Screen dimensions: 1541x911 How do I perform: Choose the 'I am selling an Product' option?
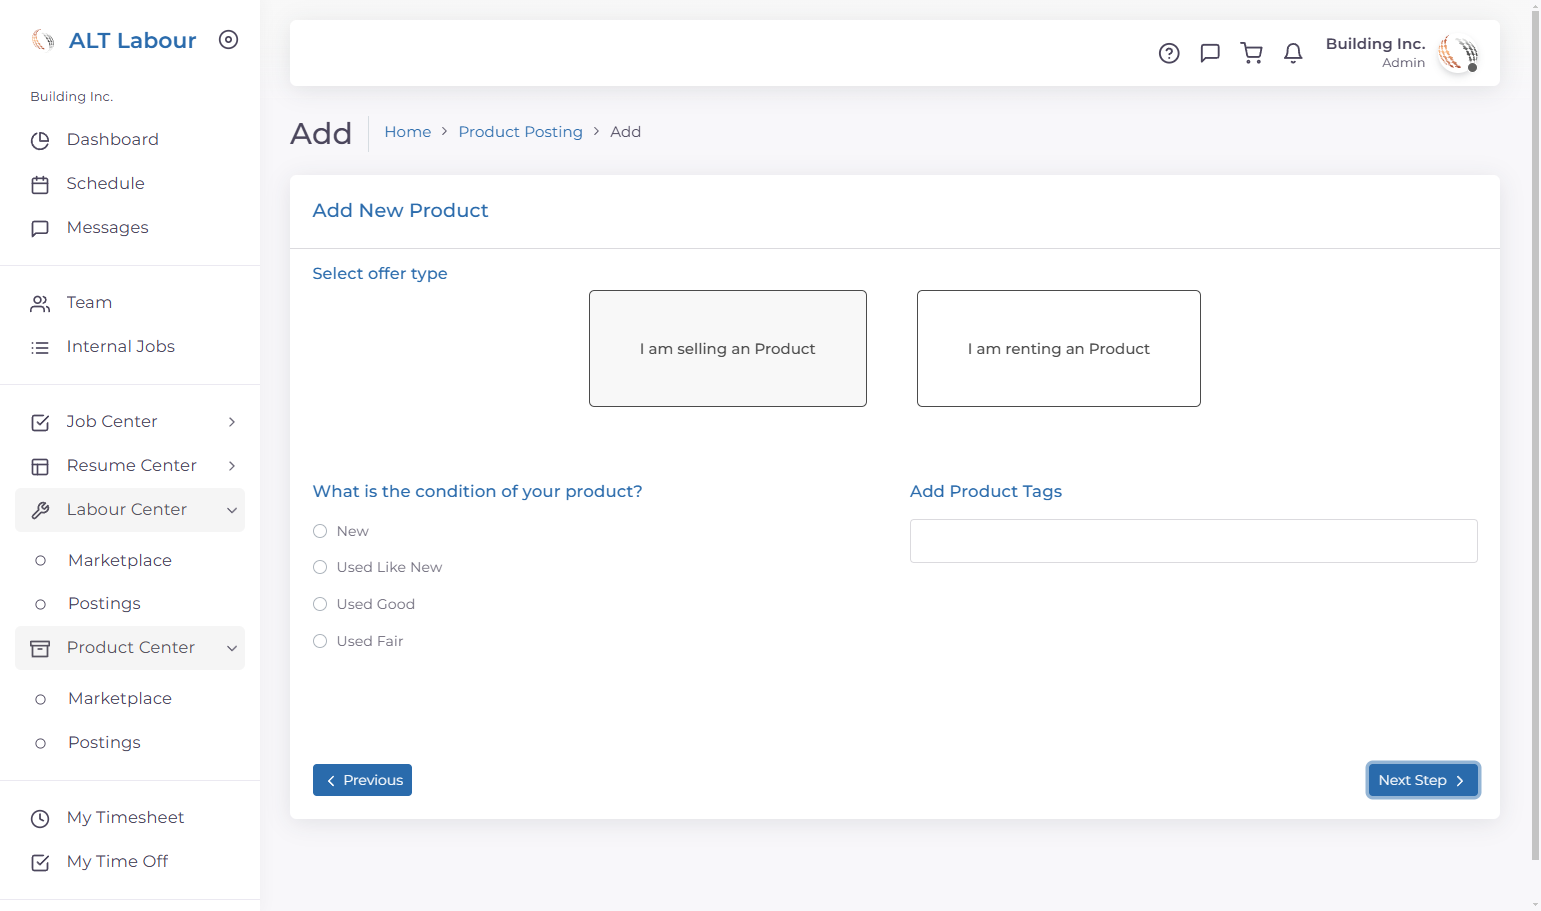(728, 349)
